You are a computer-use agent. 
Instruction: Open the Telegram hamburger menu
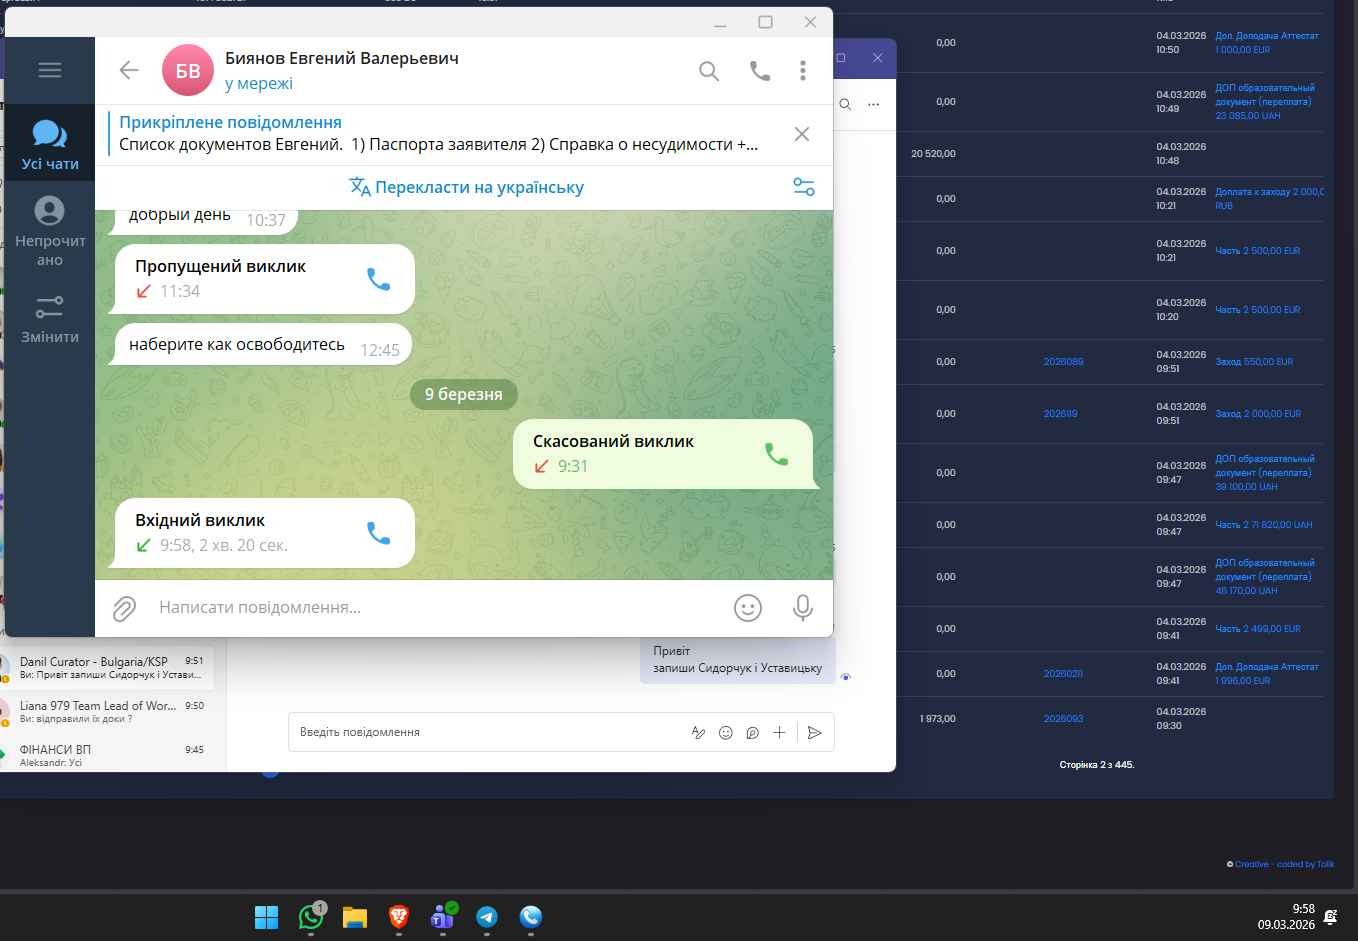[x=49, y=70]
